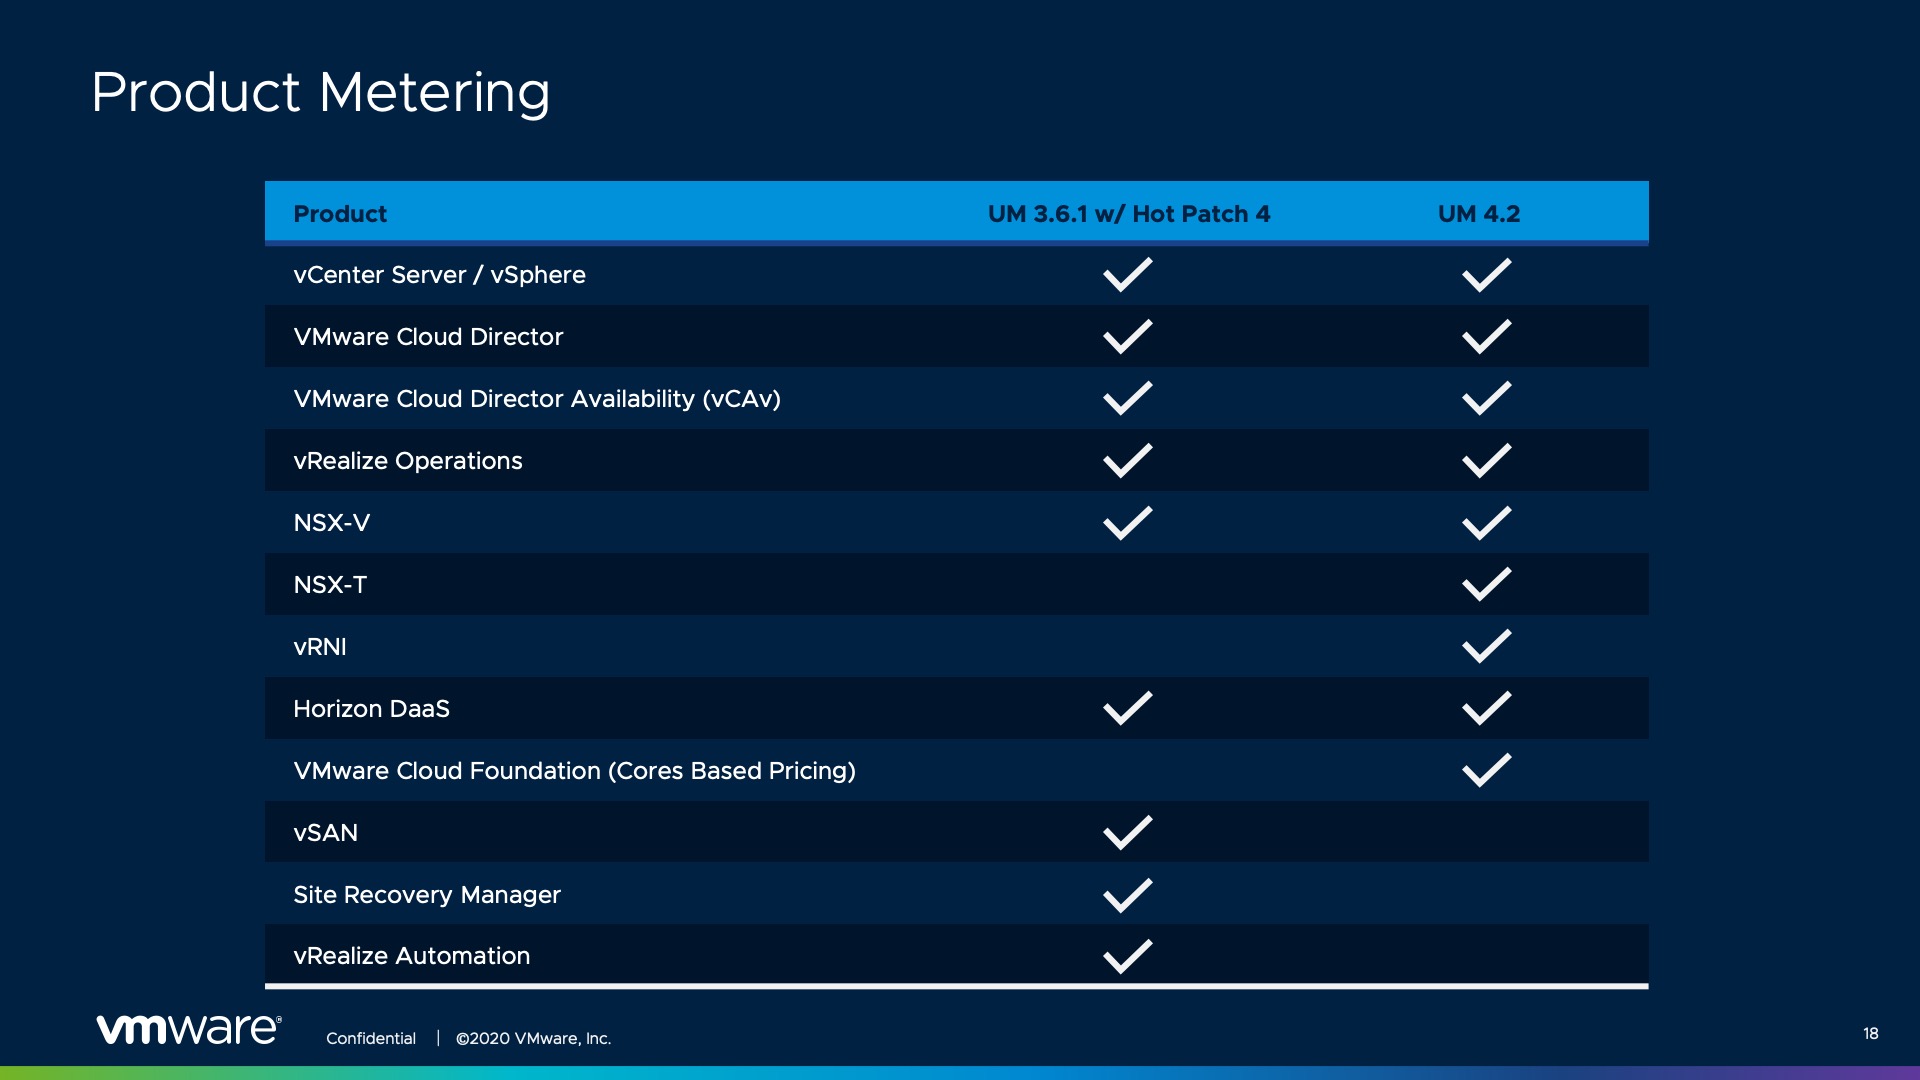Click the Confidential footer text
This screenshot has width=1920, height=1080.
[x=371, y=1038]
